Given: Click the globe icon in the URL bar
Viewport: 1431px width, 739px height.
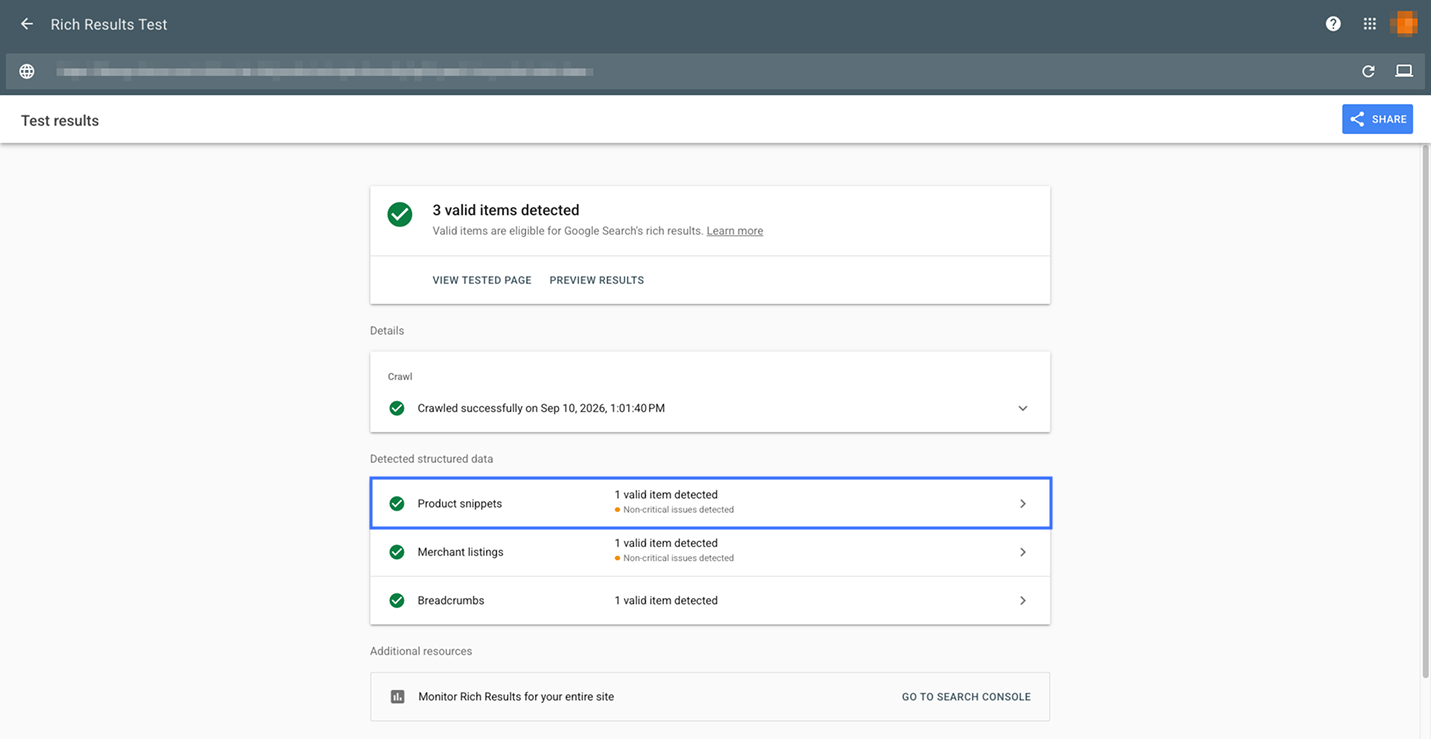Looking at the screenshot, I should point(27,71).
